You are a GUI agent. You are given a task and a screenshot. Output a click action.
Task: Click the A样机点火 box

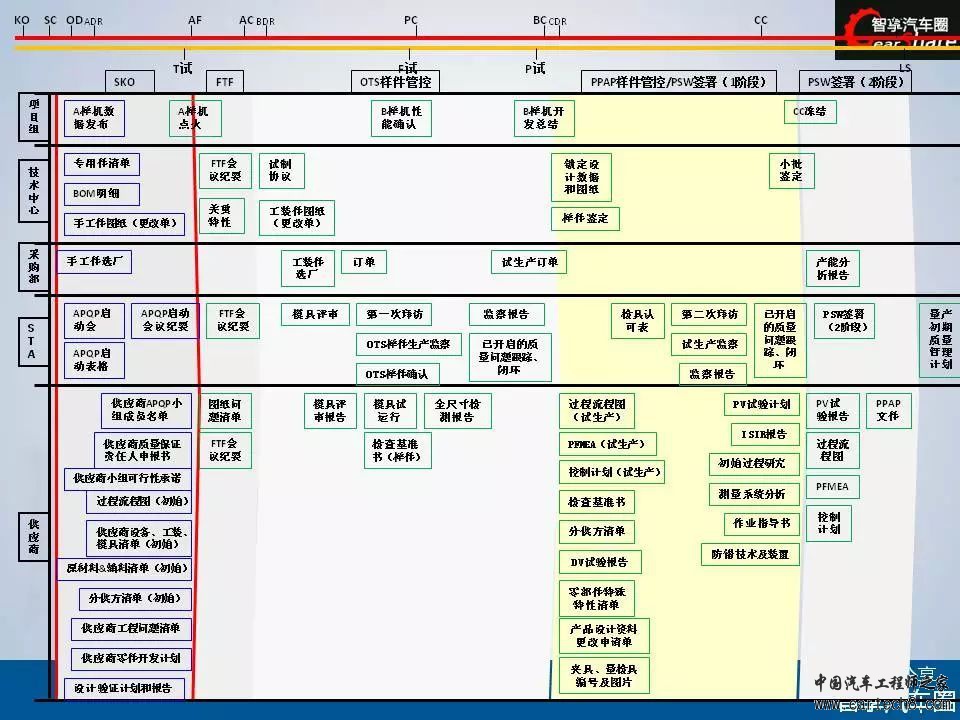[194, 118]
